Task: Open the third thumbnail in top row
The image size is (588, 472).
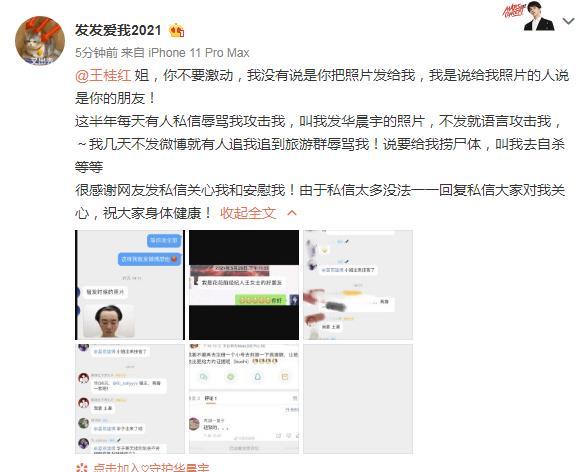Action: (358, 285)
